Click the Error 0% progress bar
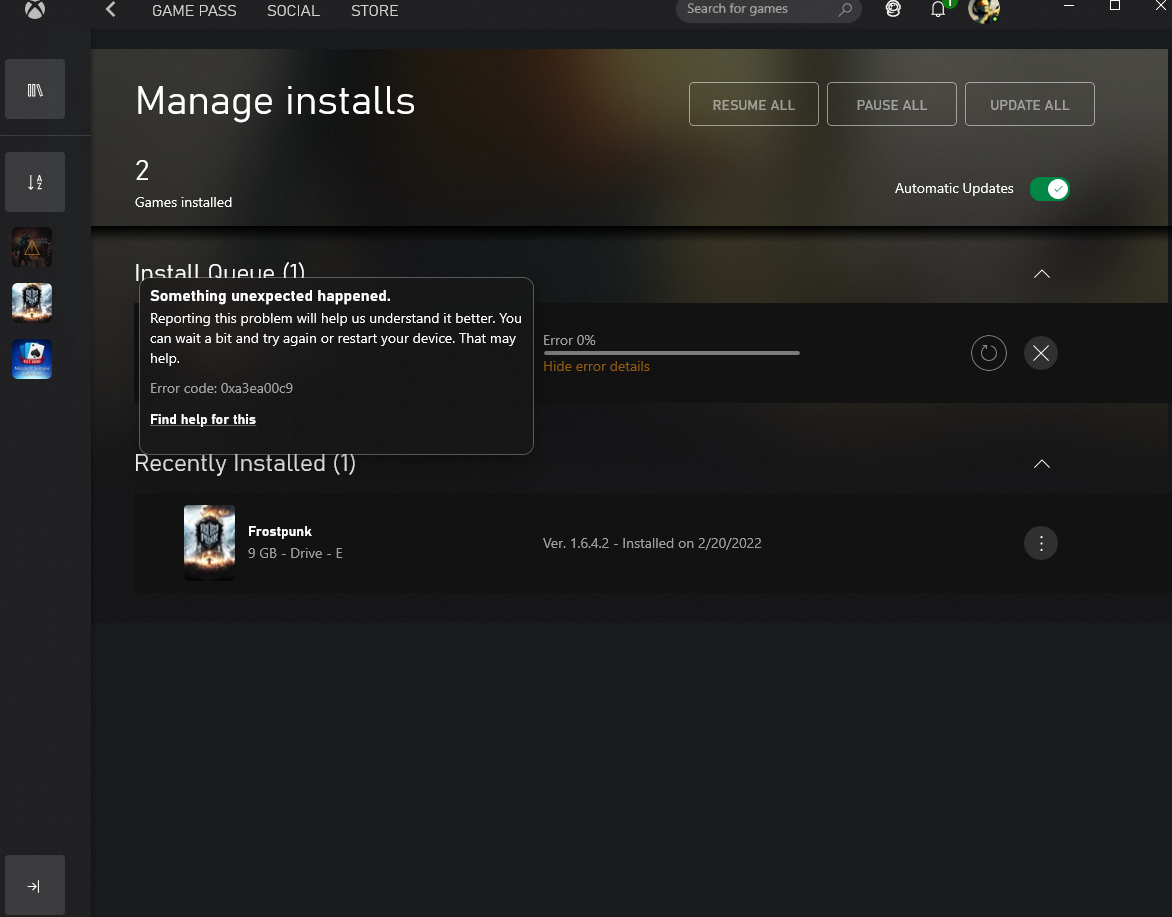The image size is (1172, 917). coord(671,353)
